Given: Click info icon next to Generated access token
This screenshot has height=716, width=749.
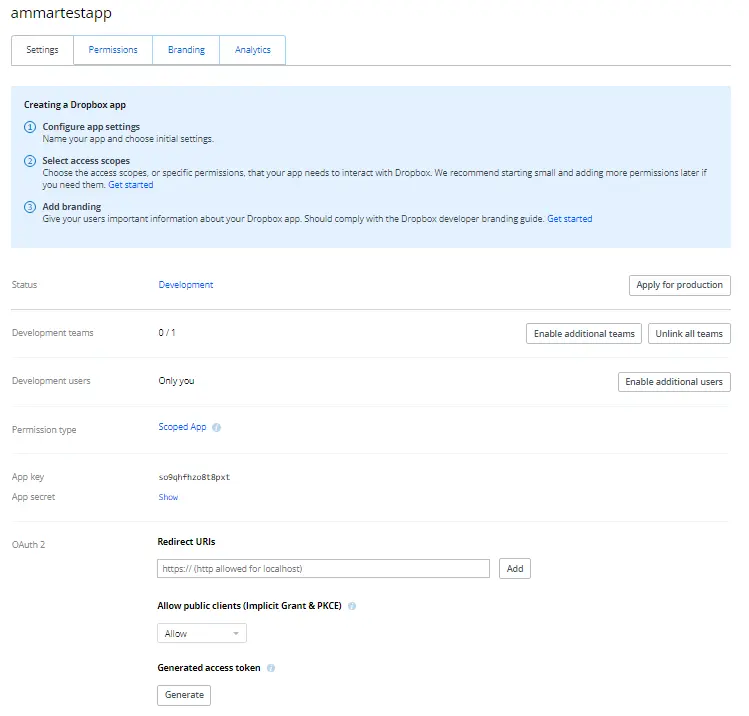Looking at the screenshot, I should click(271, 668).
